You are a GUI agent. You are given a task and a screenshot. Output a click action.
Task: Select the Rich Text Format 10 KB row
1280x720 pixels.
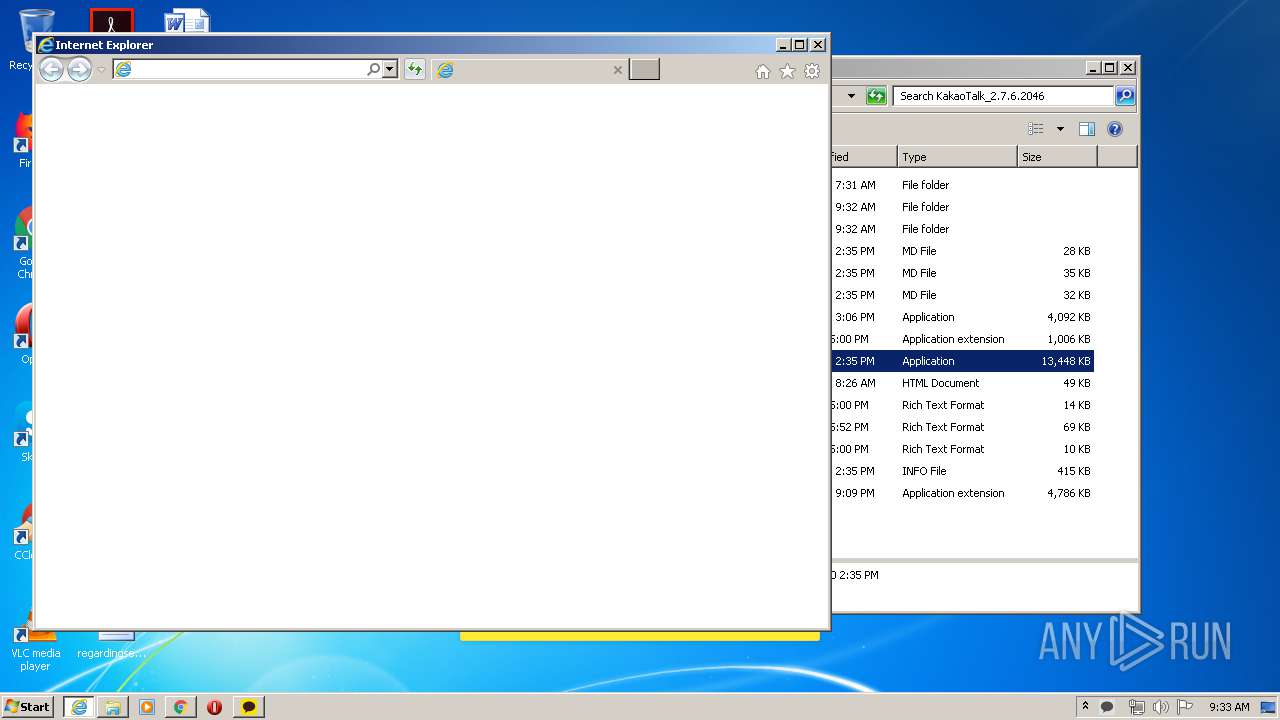[x=963, y=449]
